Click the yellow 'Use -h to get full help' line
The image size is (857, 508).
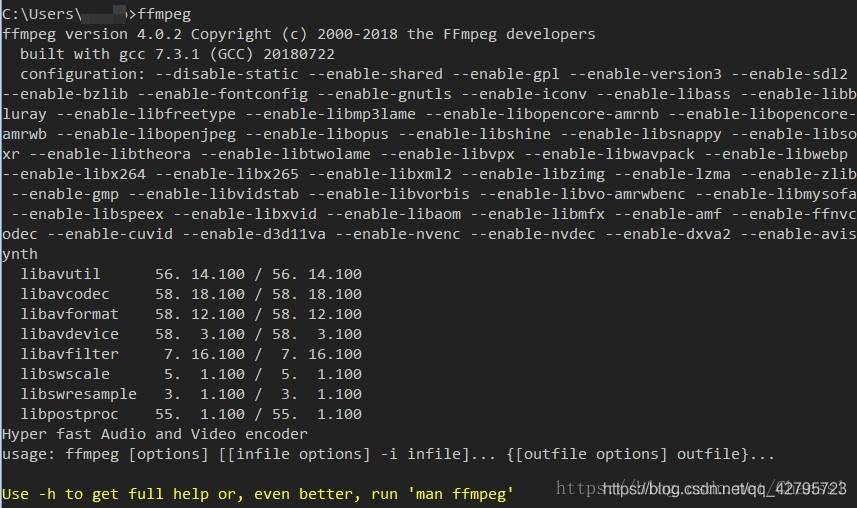(x=257, y=494)
